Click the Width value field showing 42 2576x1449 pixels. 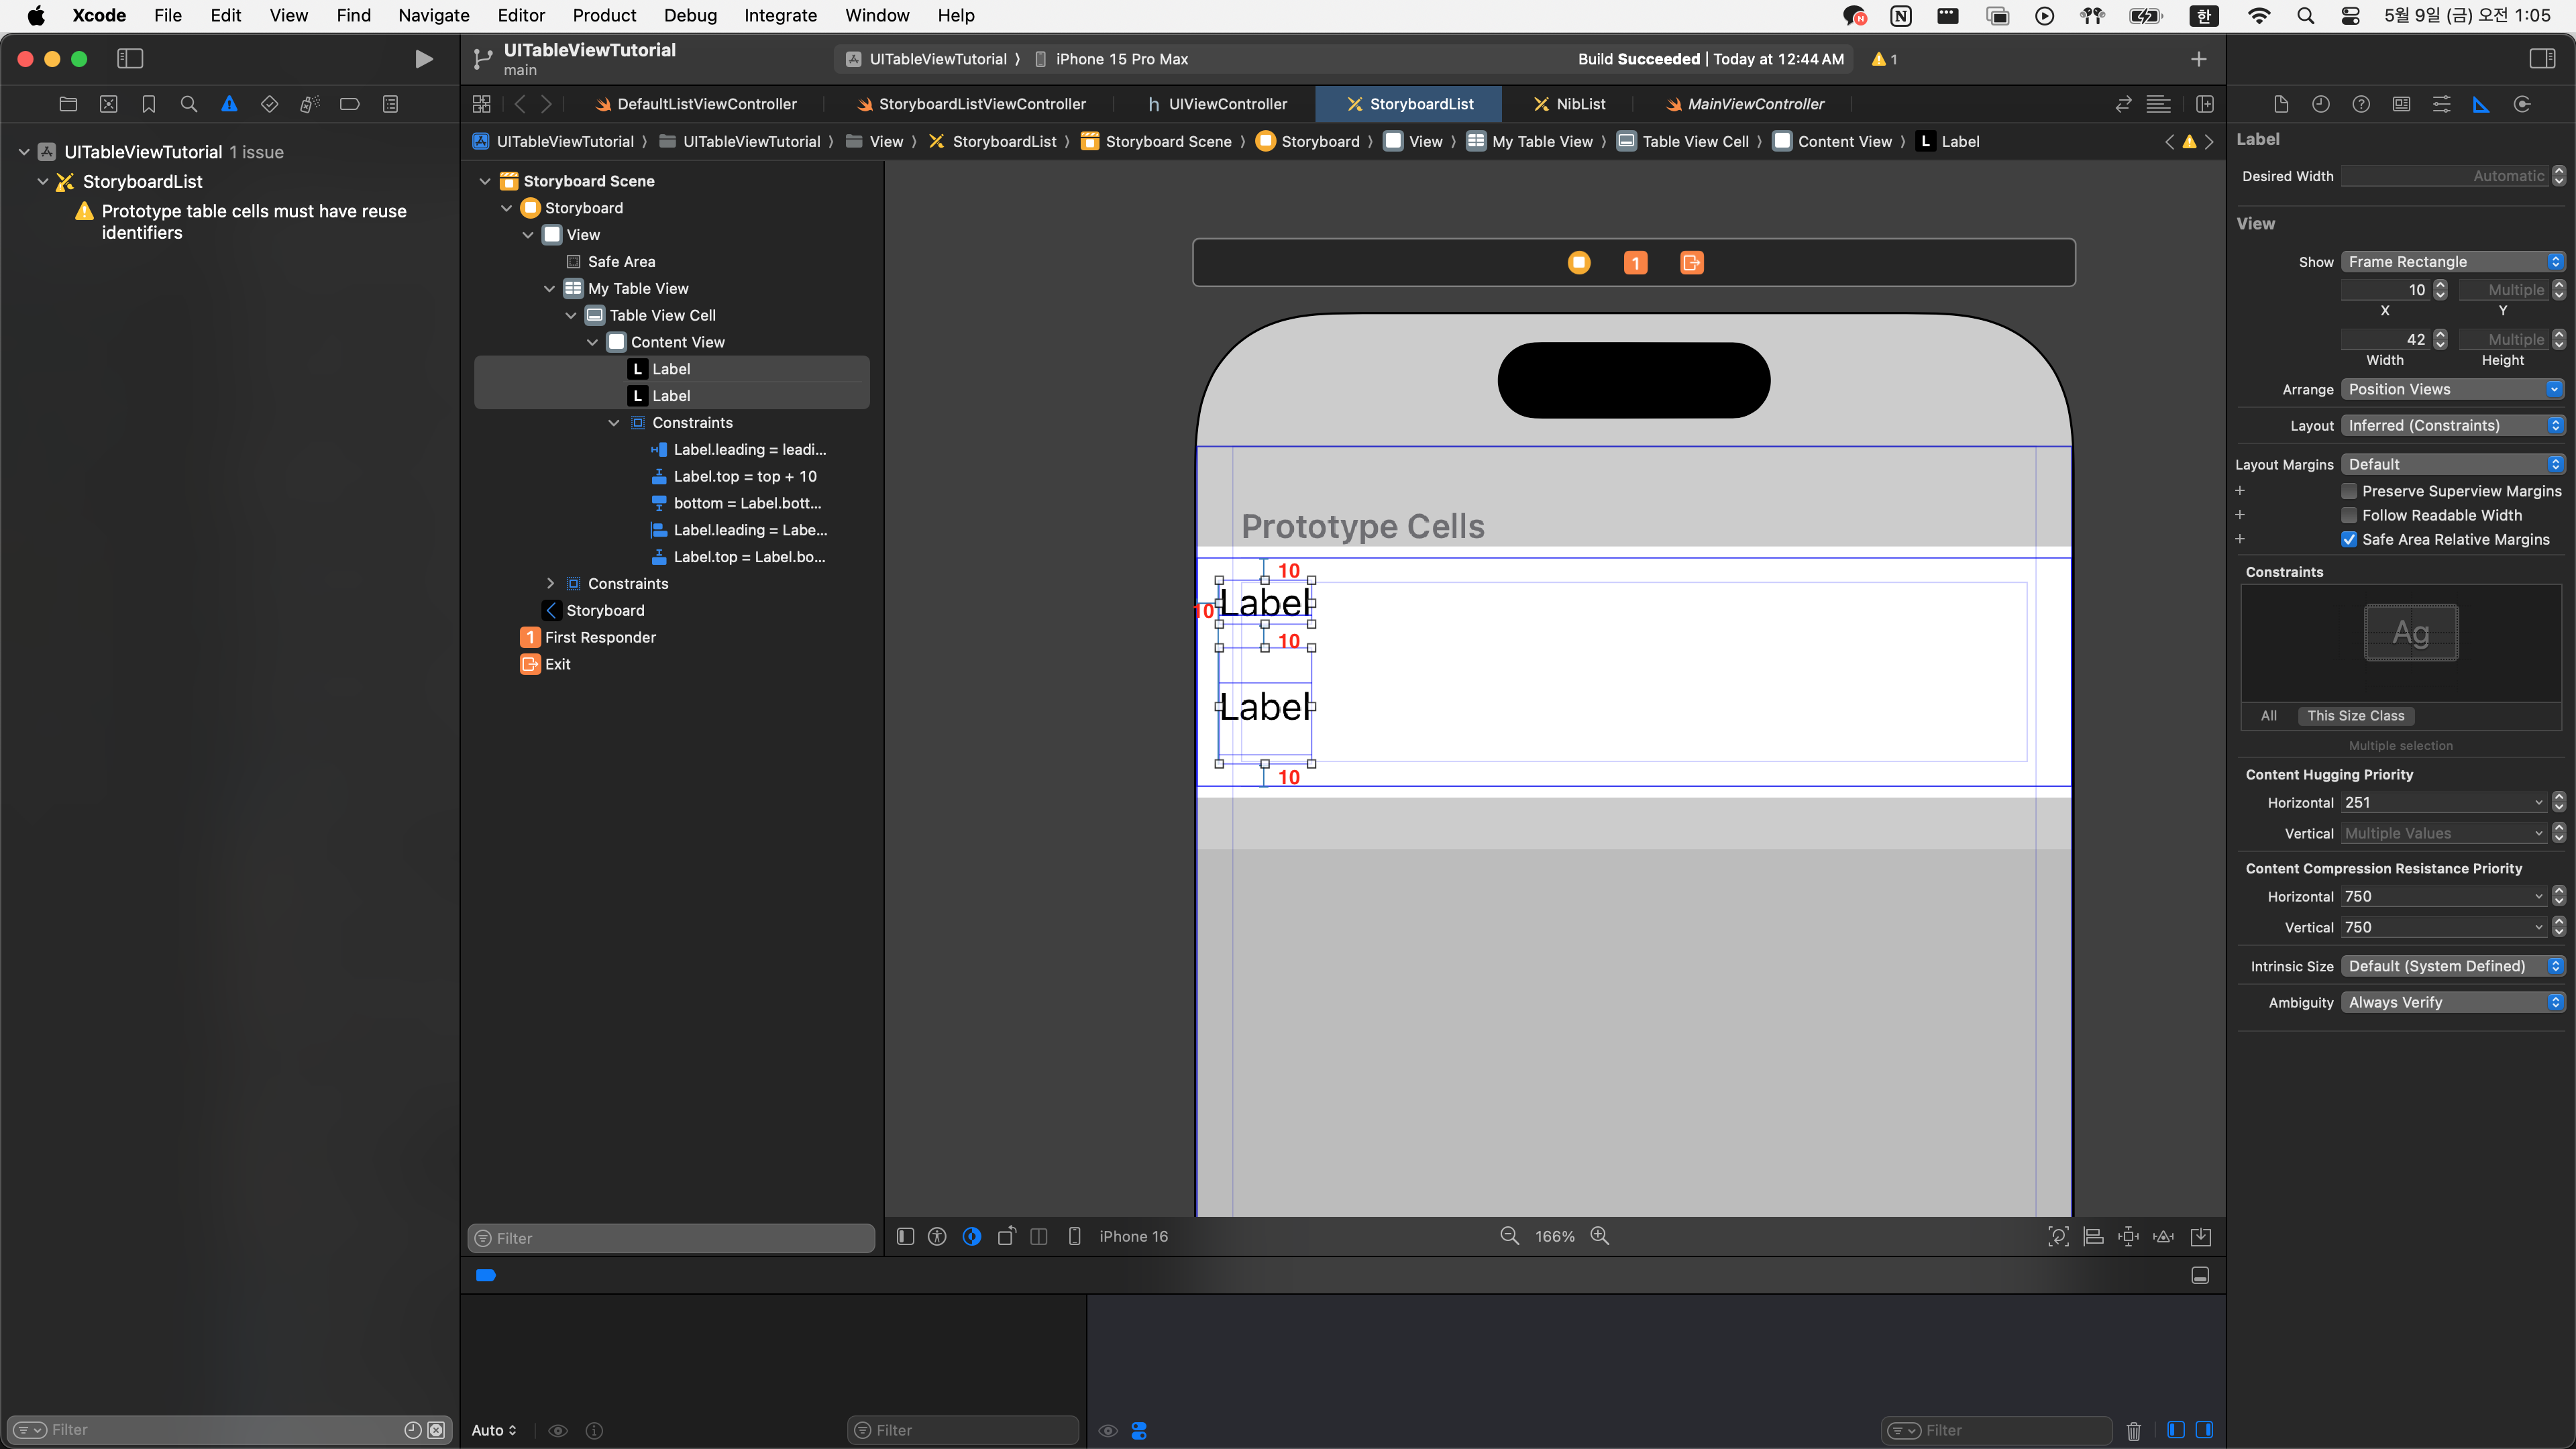point(2386,340)
